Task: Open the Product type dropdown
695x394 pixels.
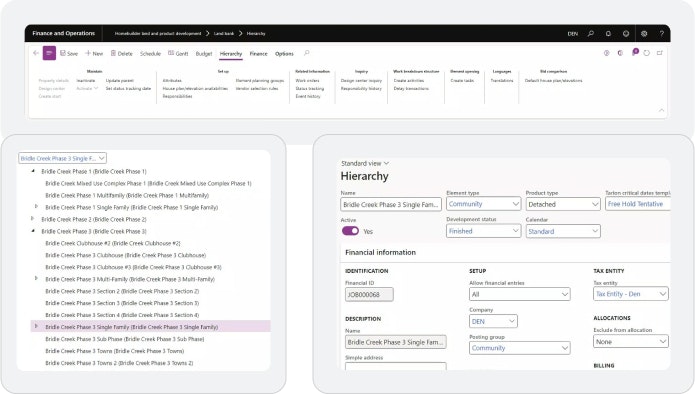Action: pos(563,204)
